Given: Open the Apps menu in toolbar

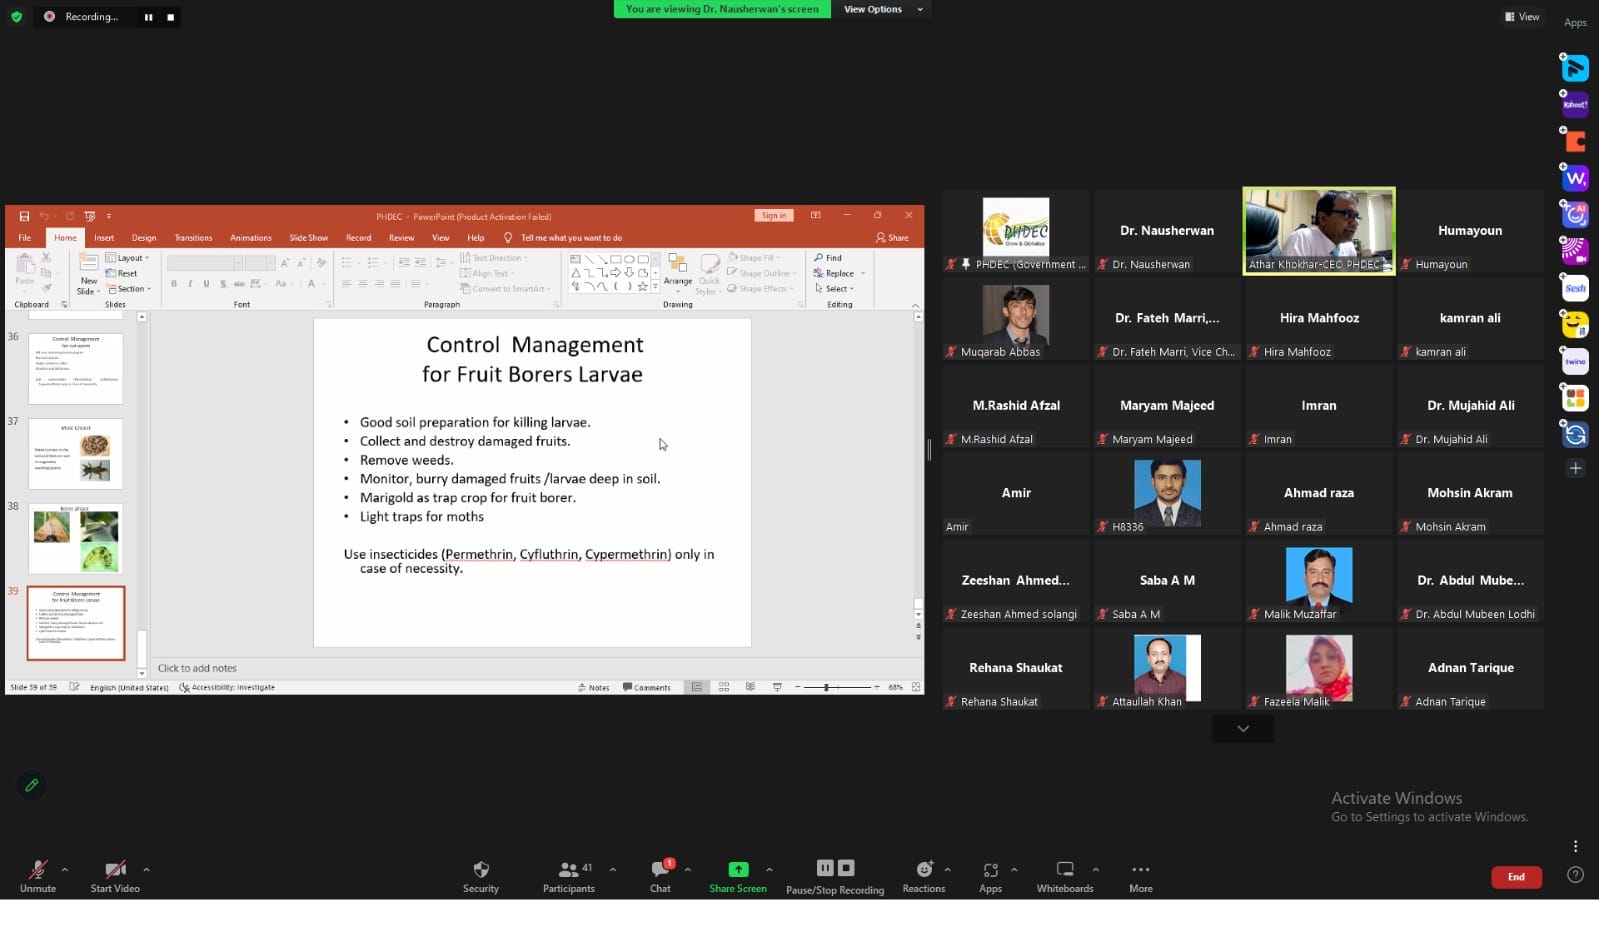Looking at the screenshot, I should (x=990, y=869).
